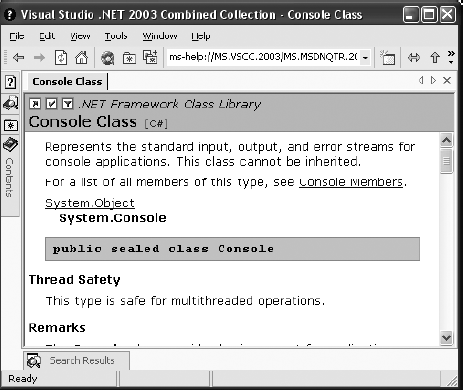Open the Dynamic Help question-mark sidebar icon
Viewport: 464px width, 390px height.
(10, 82)
